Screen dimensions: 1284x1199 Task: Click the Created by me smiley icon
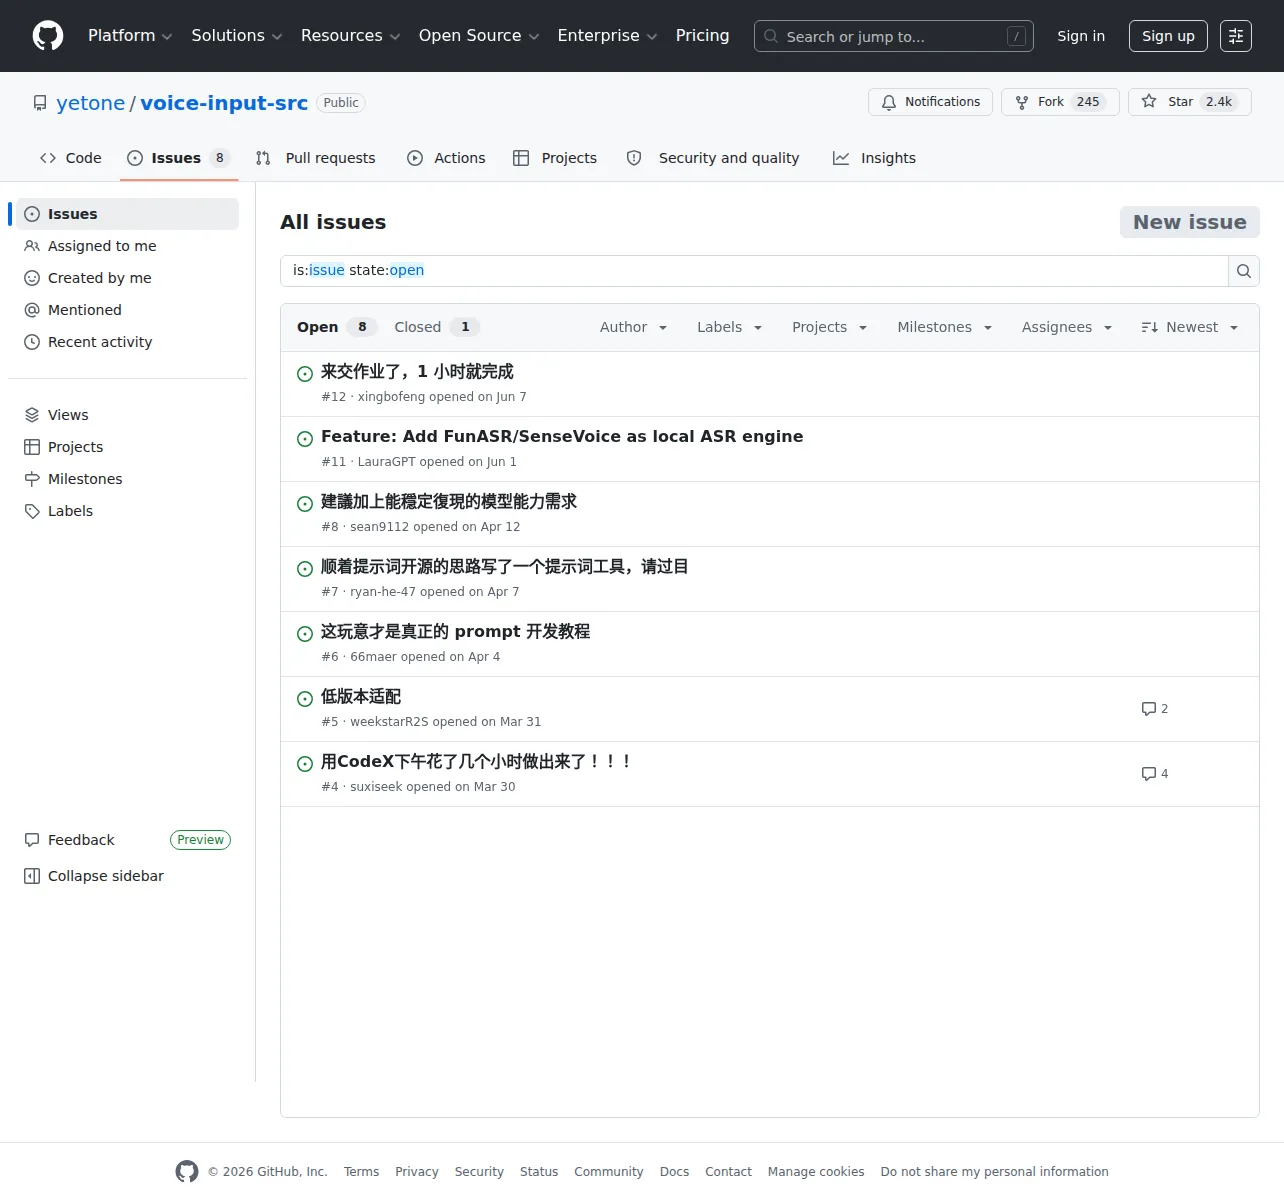(32, 278)
